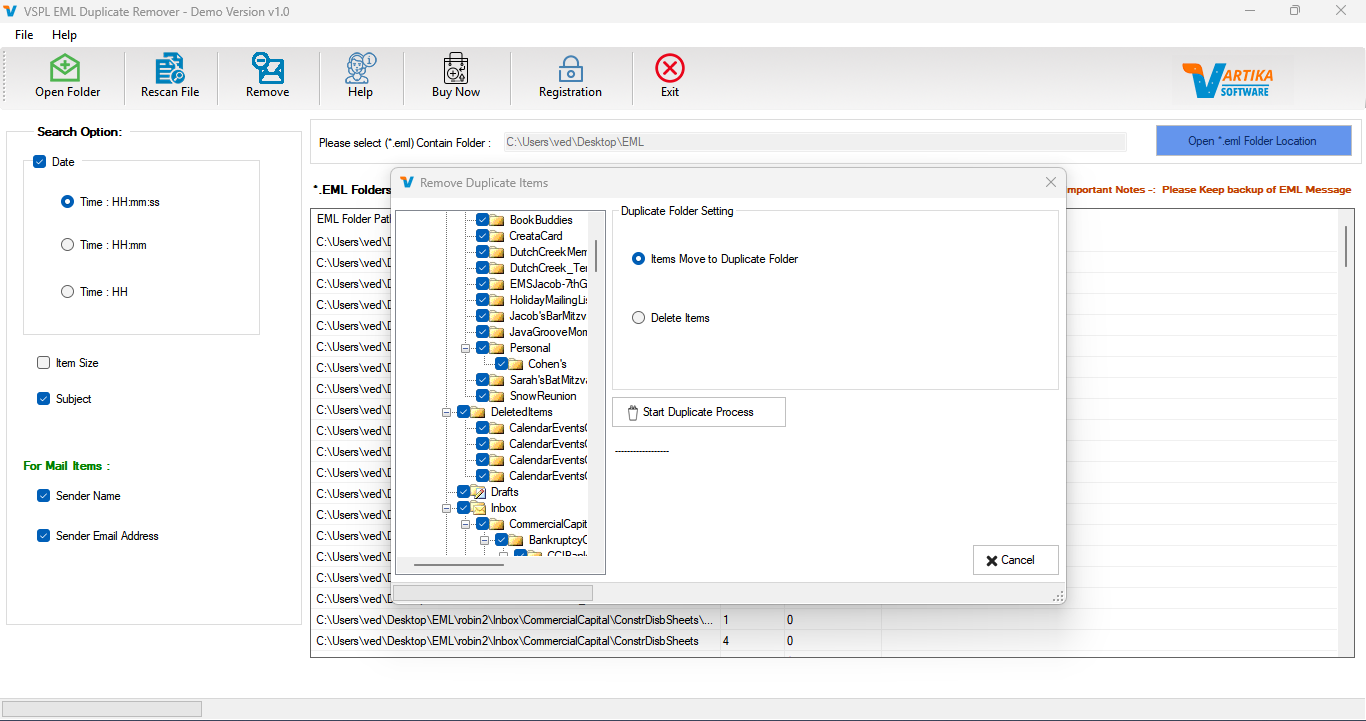Click the EML folder path field
Viewport: 1366px width, 721px height.
[x=814, y=142]
